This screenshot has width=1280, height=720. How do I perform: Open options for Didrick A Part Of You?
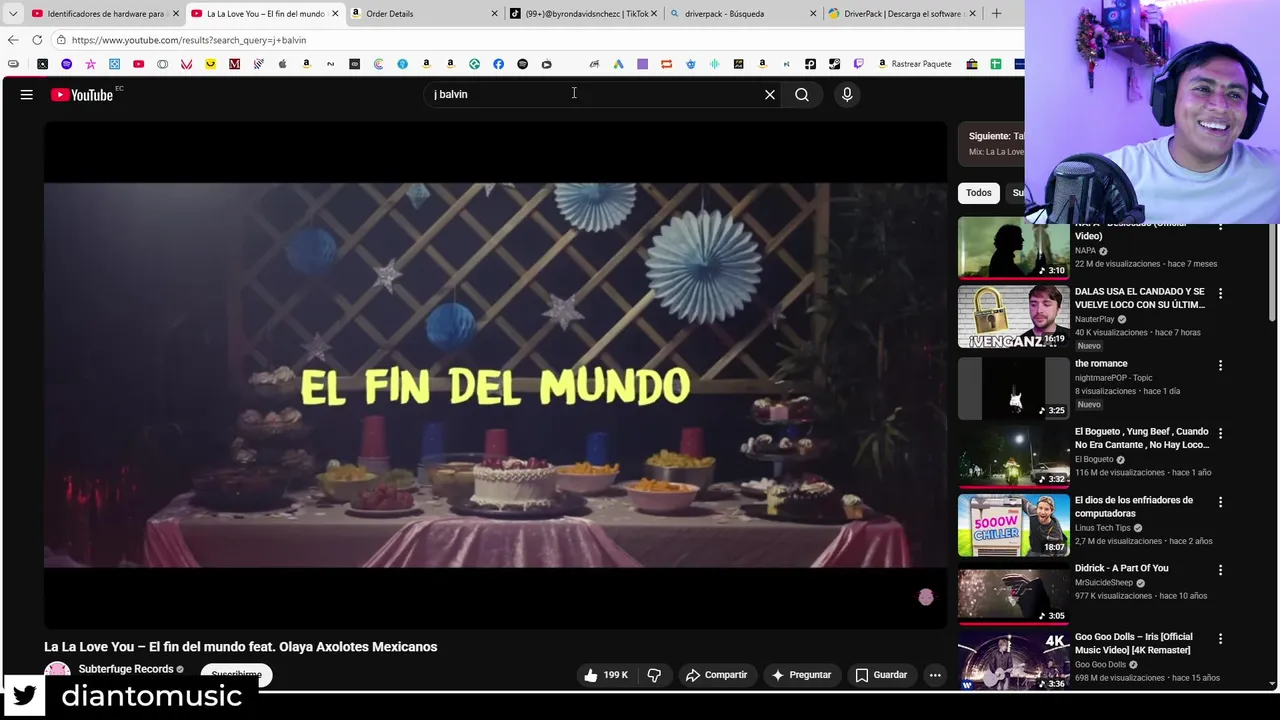pyautogui.click(x=1220, y=570)
